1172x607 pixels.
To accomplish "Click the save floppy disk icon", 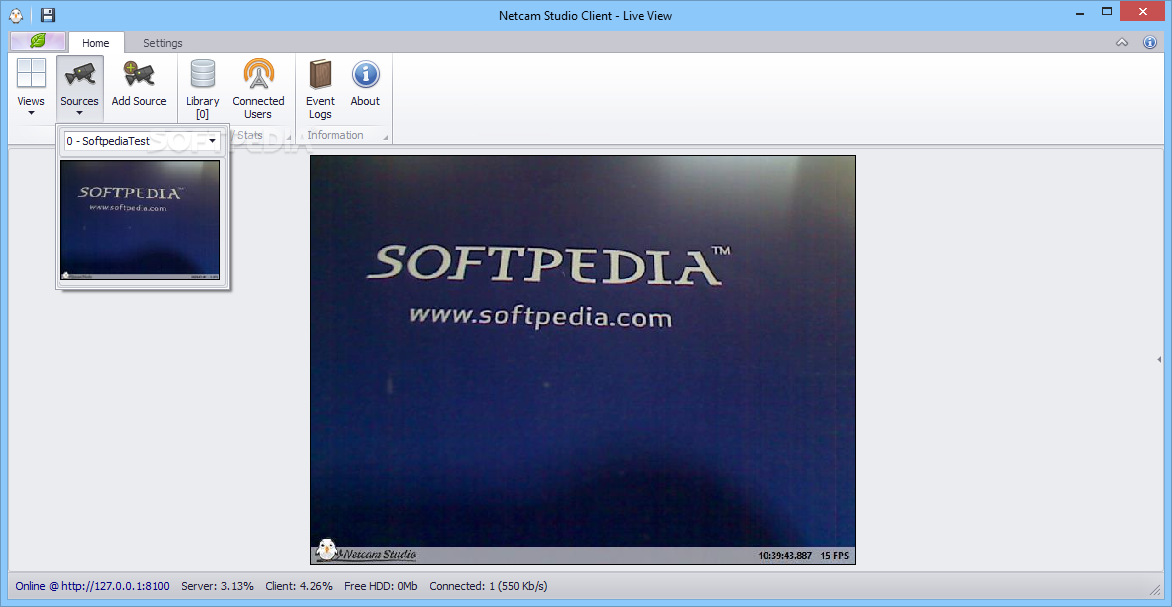I will click(x=47, y=15).
